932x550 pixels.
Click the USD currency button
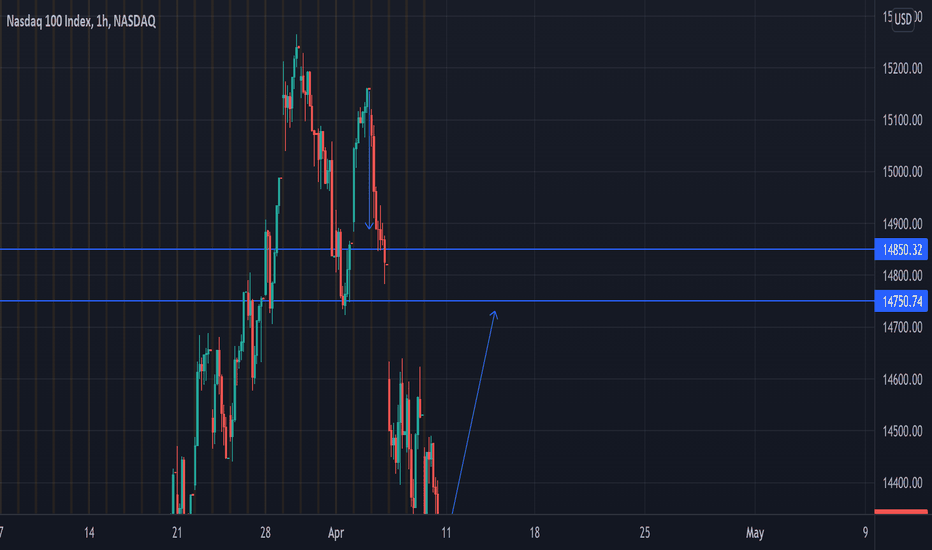coord(903,19)
